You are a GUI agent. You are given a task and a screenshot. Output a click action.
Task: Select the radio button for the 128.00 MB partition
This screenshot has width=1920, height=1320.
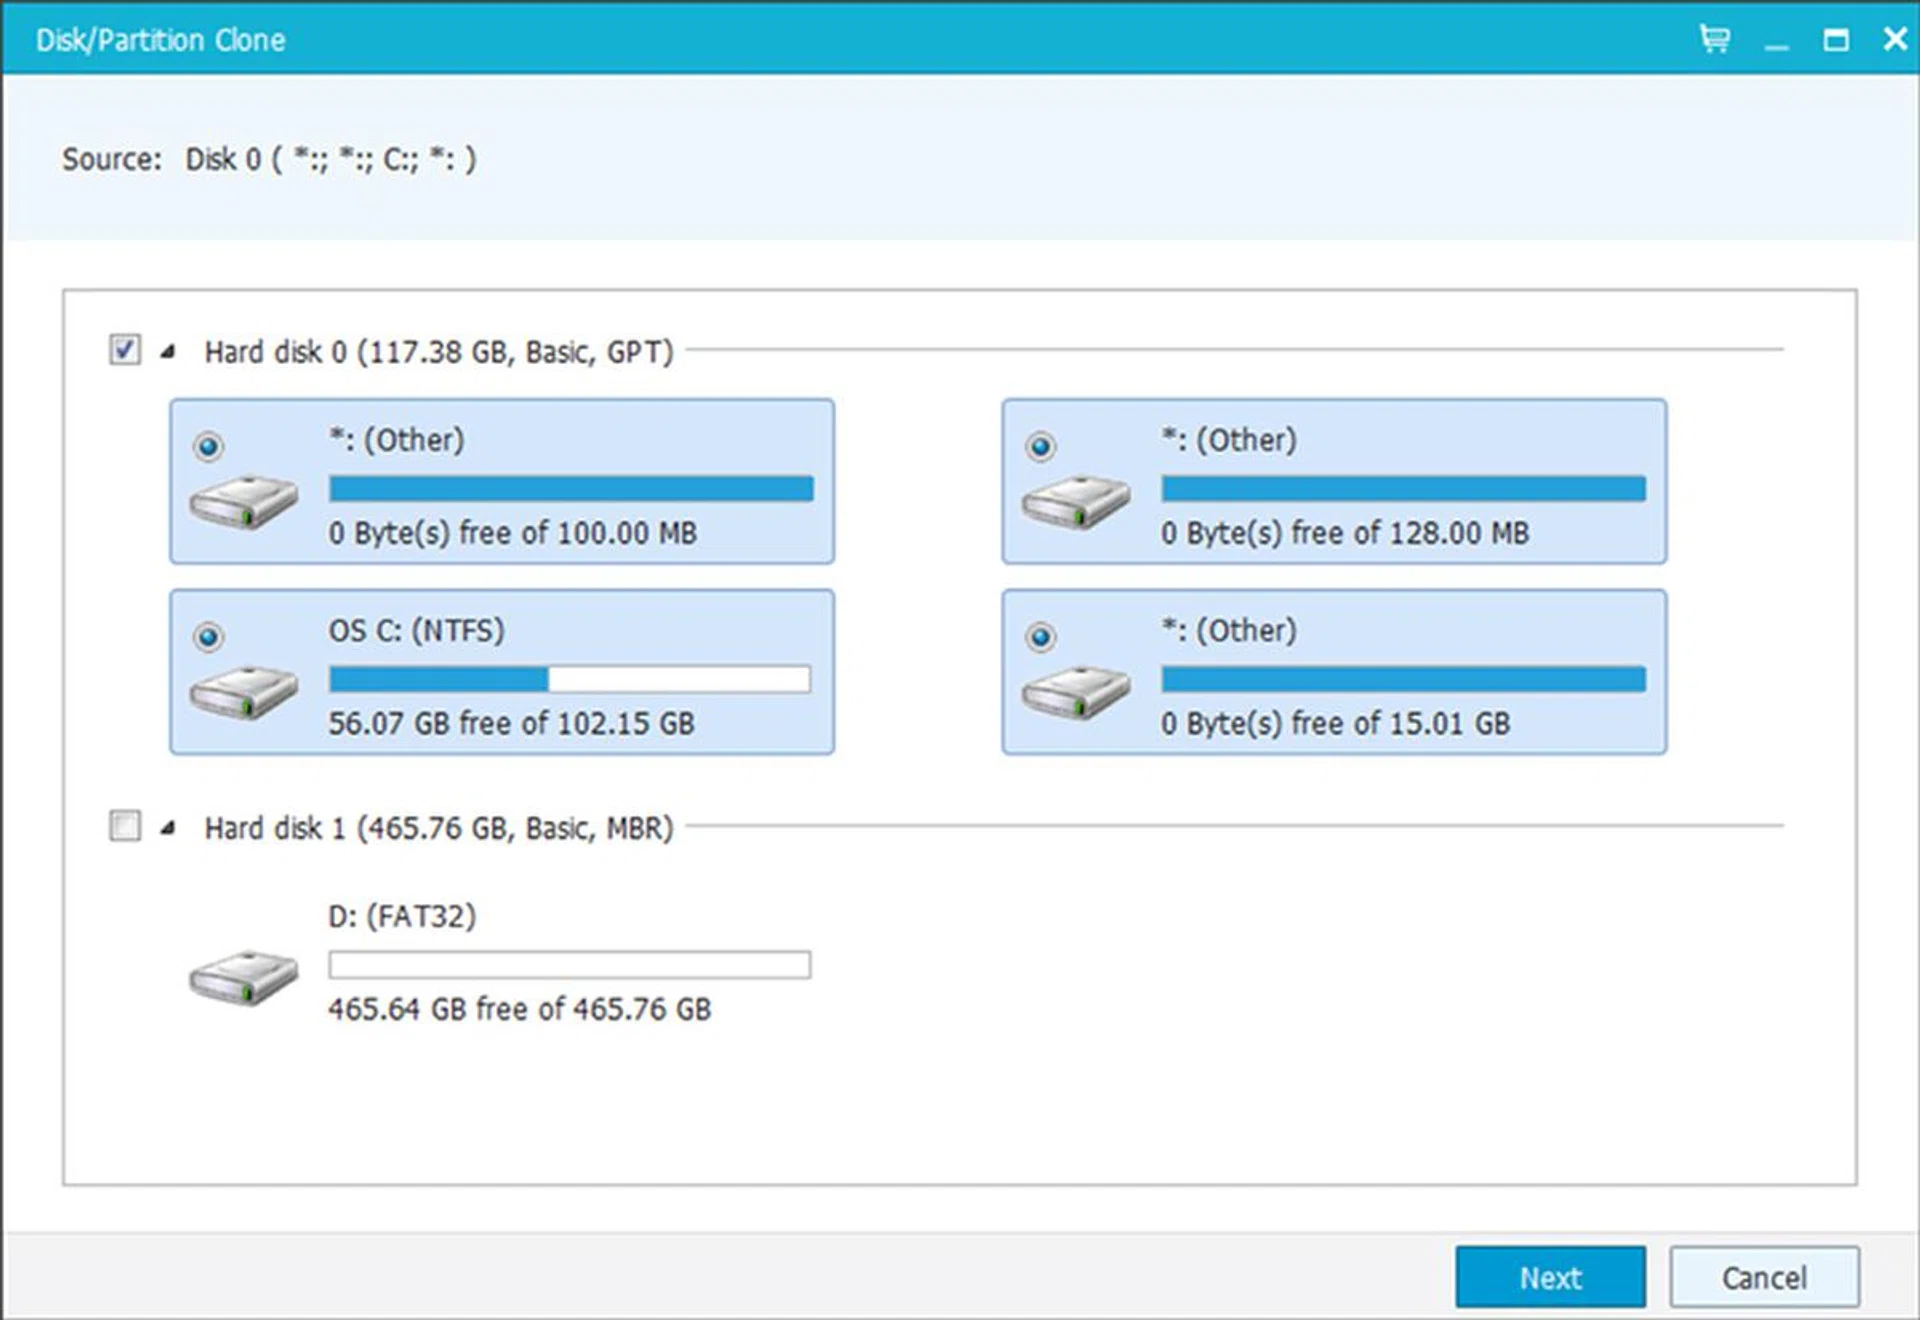coord(1041,447)
